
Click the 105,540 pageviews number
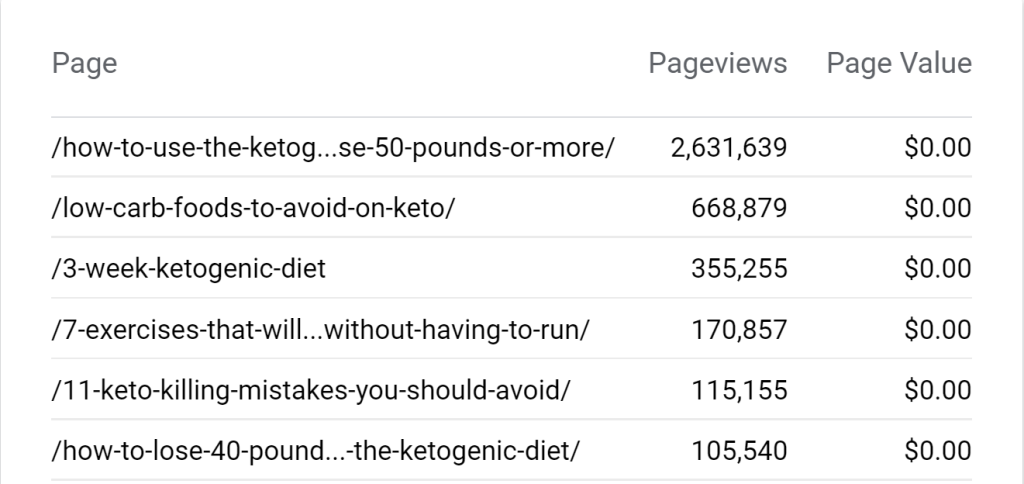739,451
